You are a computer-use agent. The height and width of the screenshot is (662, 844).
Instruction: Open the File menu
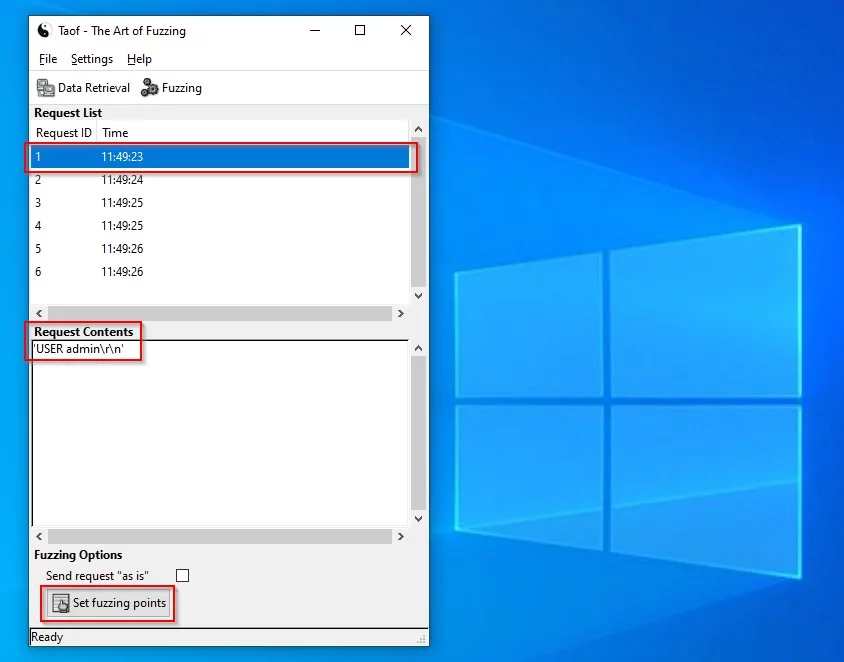click(x=47, y=59)
